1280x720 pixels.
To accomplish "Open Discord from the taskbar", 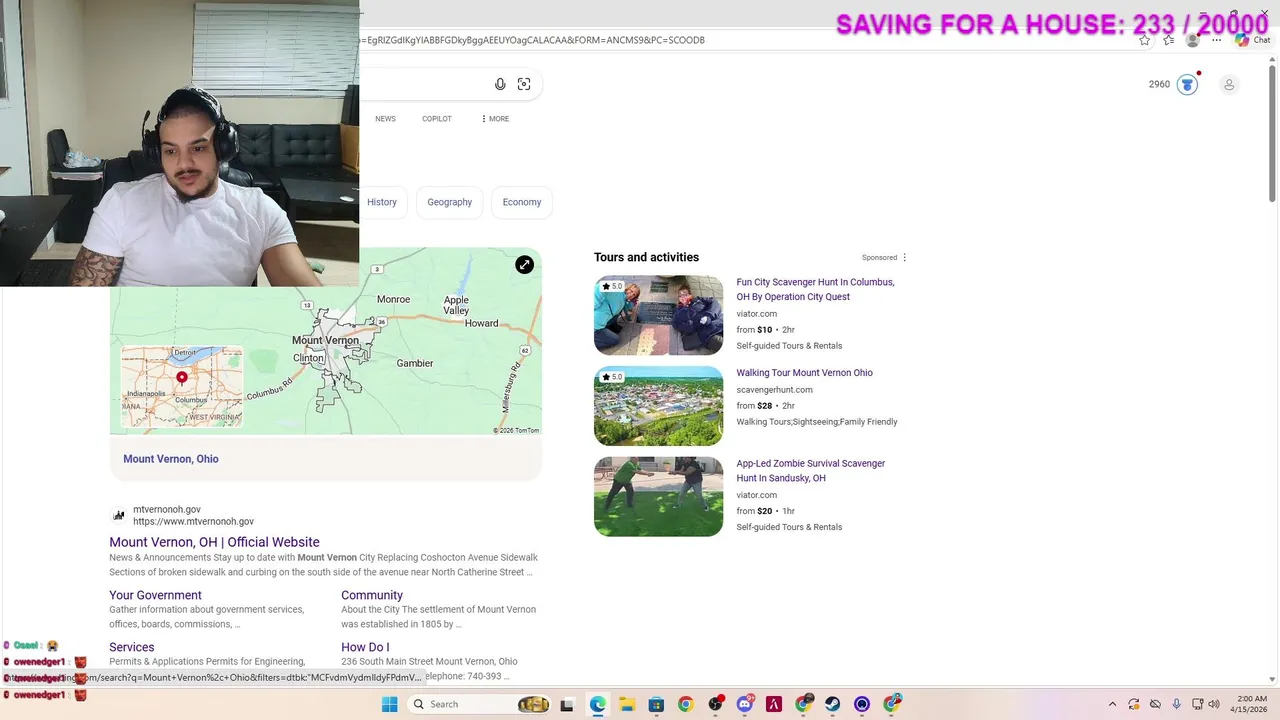I will [745, 704].
